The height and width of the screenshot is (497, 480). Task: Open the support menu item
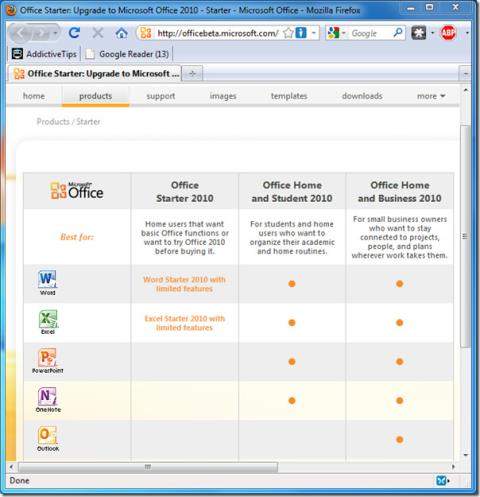(161, 96)
